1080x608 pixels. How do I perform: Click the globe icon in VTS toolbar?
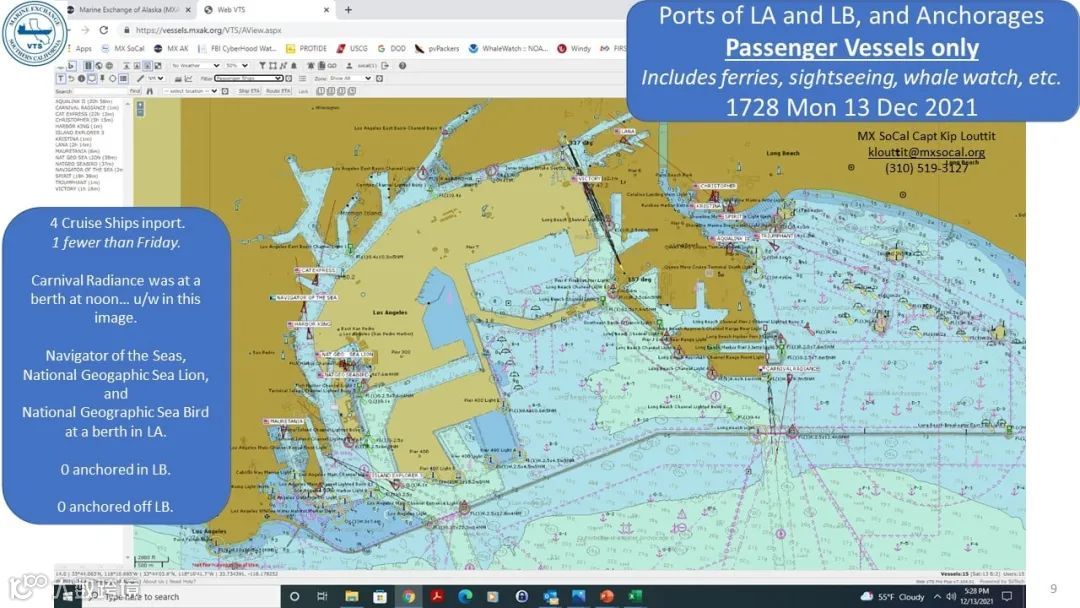(x=98, y=65)
